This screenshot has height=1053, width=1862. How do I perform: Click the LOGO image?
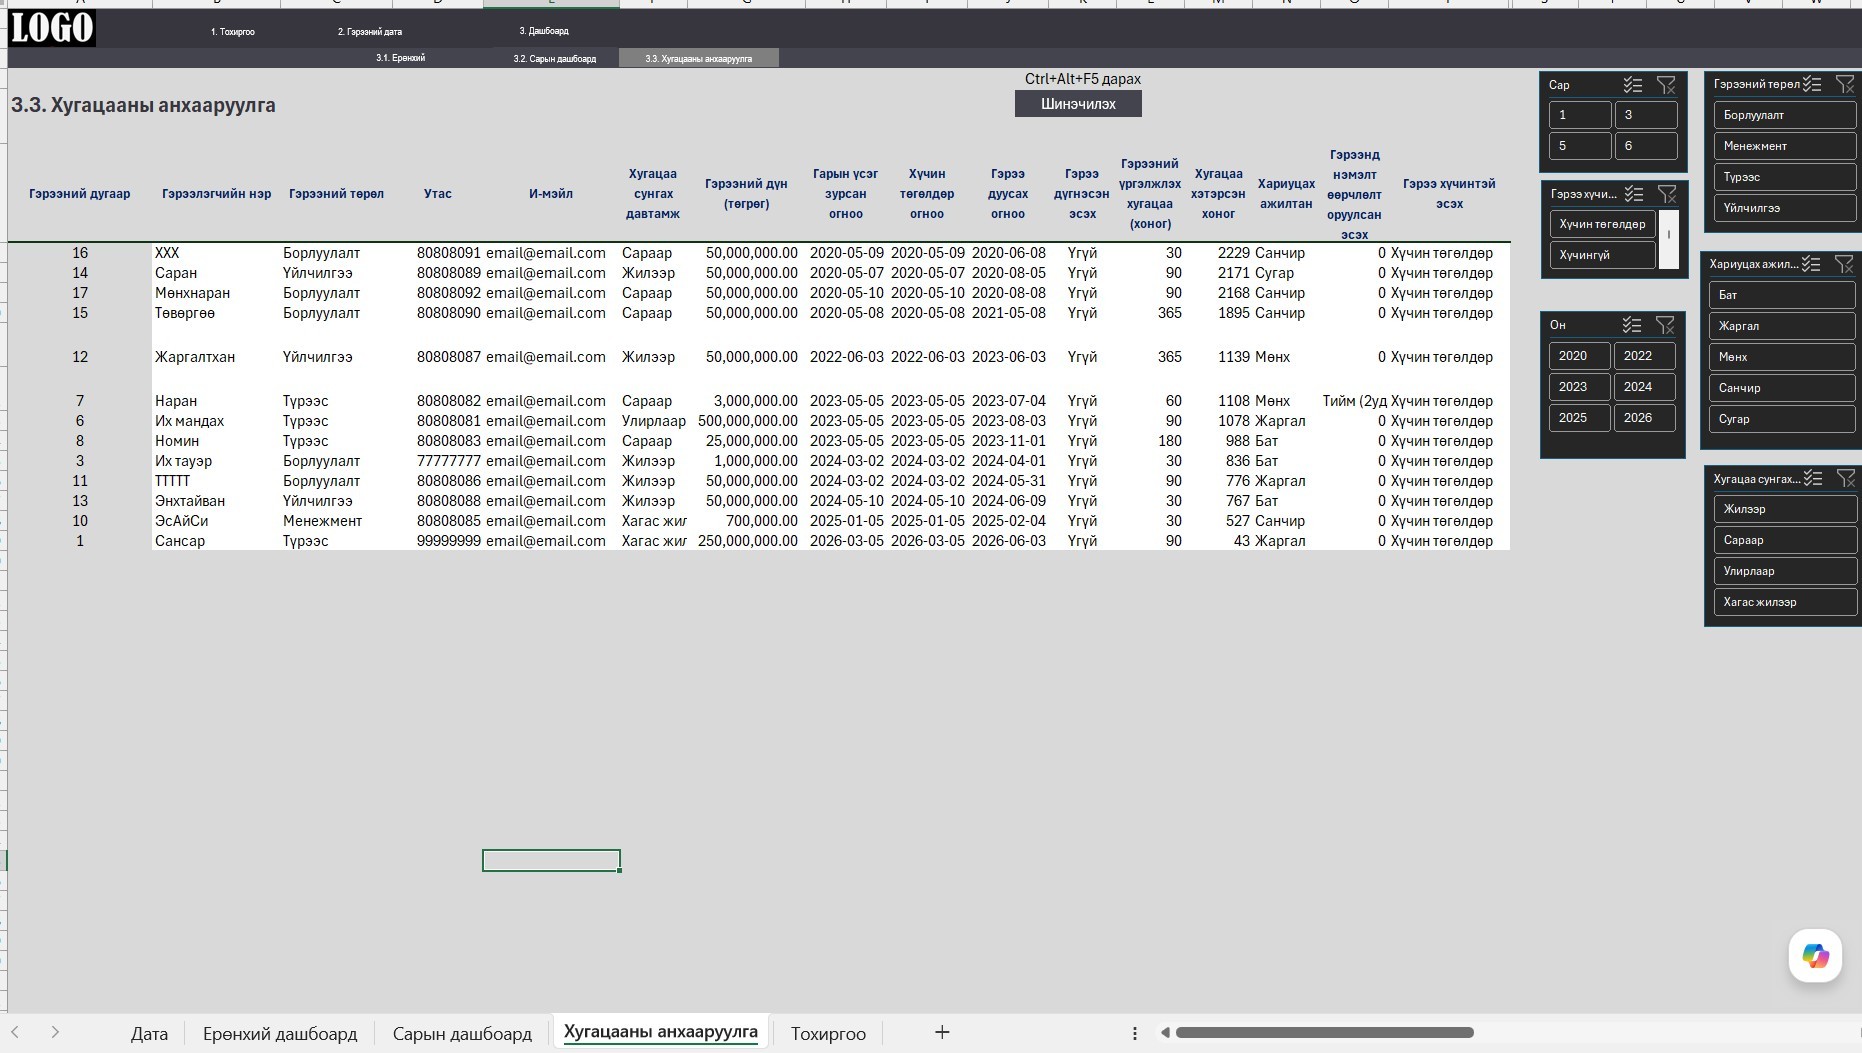click(52, 28)
